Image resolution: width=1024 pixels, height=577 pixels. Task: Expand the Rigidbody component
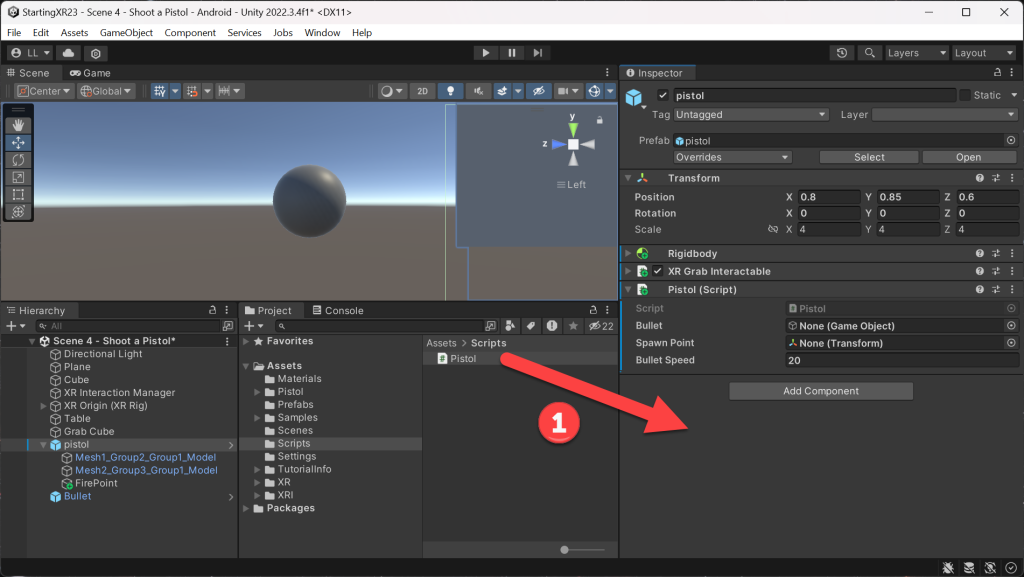(x=628, y=253)
